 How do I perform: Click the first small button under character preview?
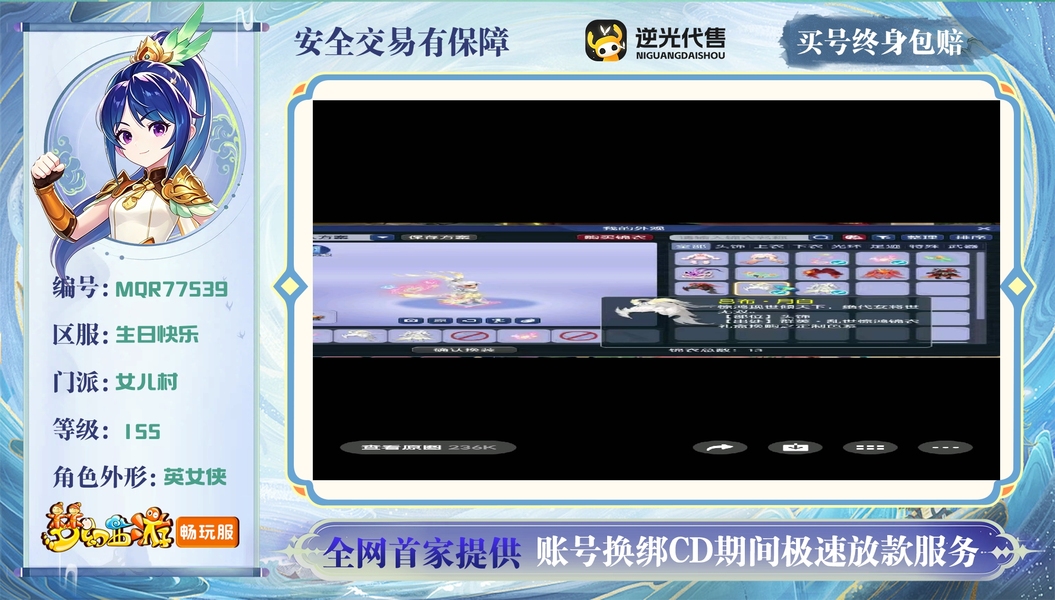click(x=411, y=321)
